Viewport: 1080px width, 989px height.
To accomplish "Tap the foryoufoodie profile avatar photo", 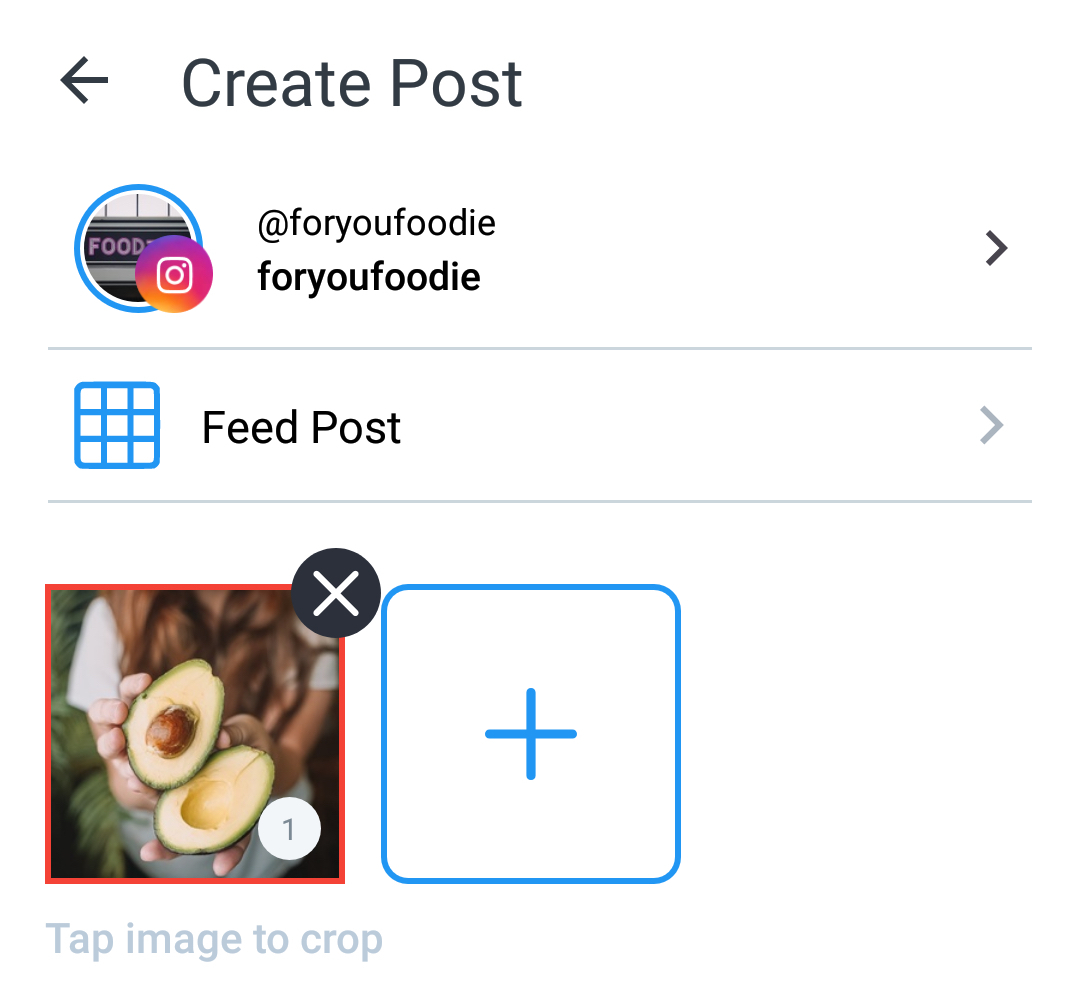I will click(138, 248).
